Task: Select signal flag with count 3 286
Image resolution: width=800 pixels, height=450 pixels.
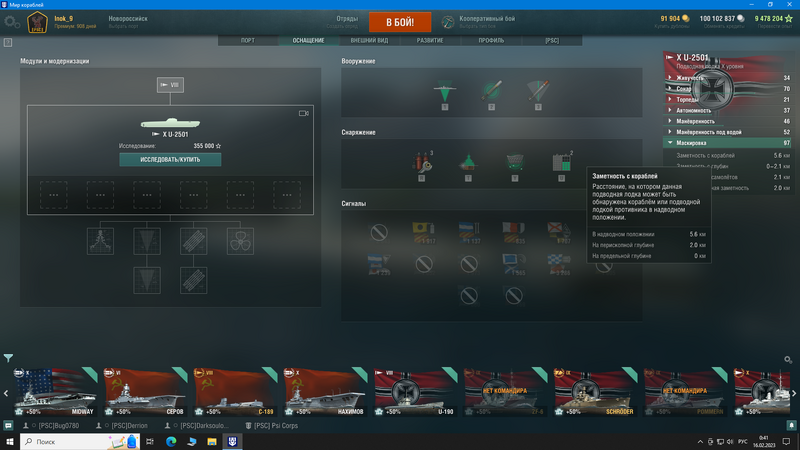Action: (559, 264)
